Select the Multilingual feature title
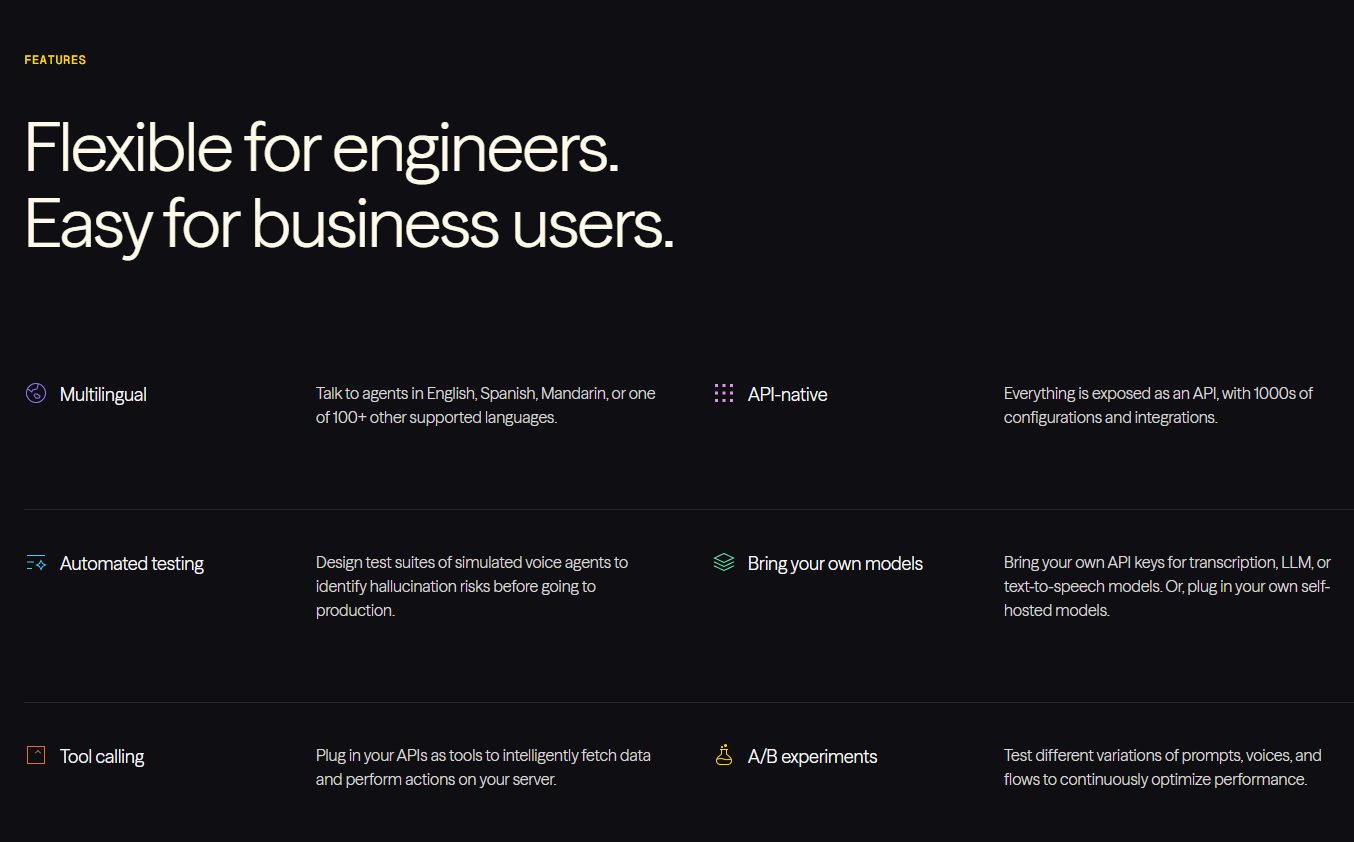Screen dimensions: 1354x842 click(x=103, y=395)
